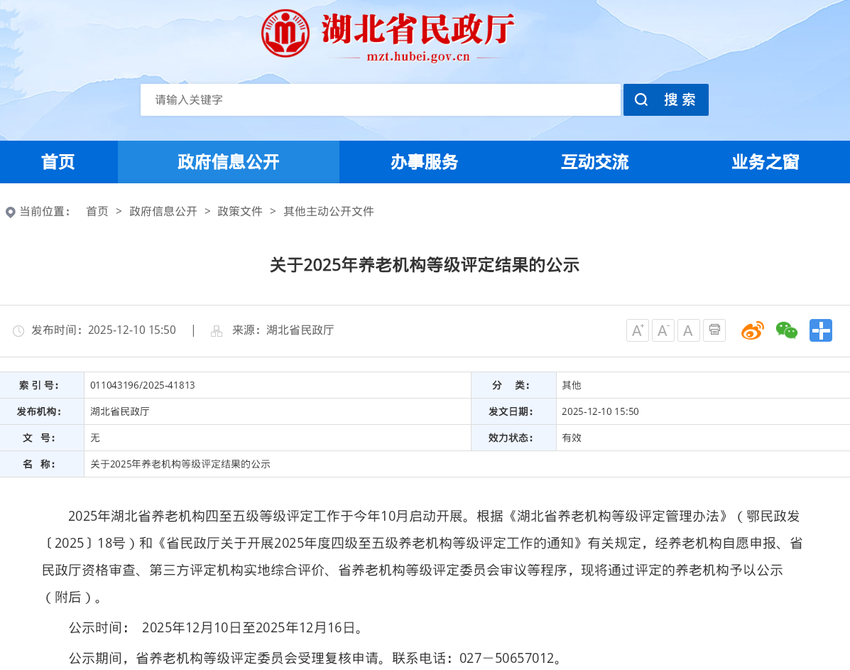
Task: Decrease font size with the A- control
Action: pos(663,329)
